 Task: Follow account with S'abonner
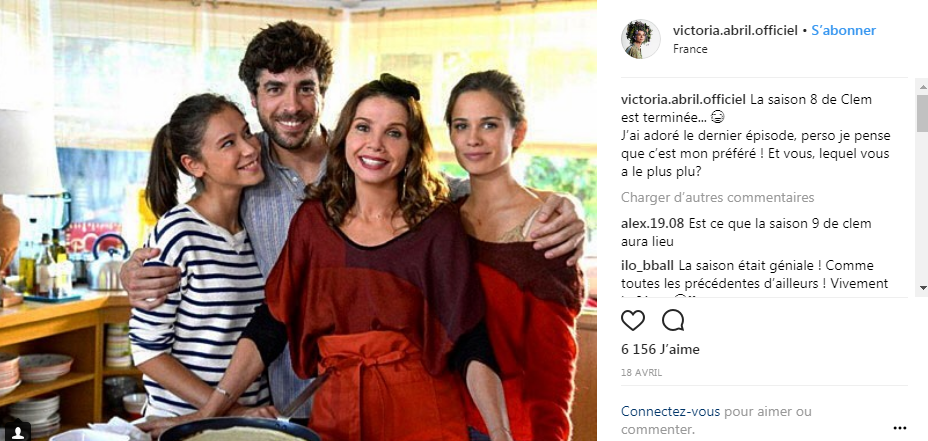[x=843, y=31]
